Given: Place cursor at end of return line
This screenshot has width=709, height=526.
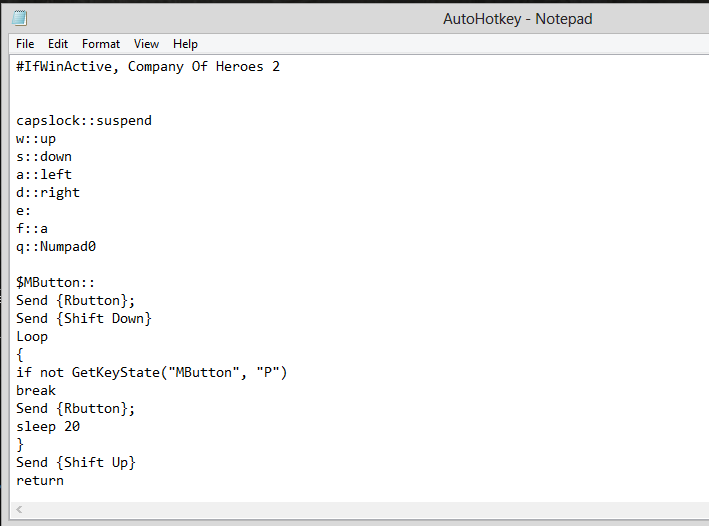Looking at the screenshot, I should tap(64, 481).
